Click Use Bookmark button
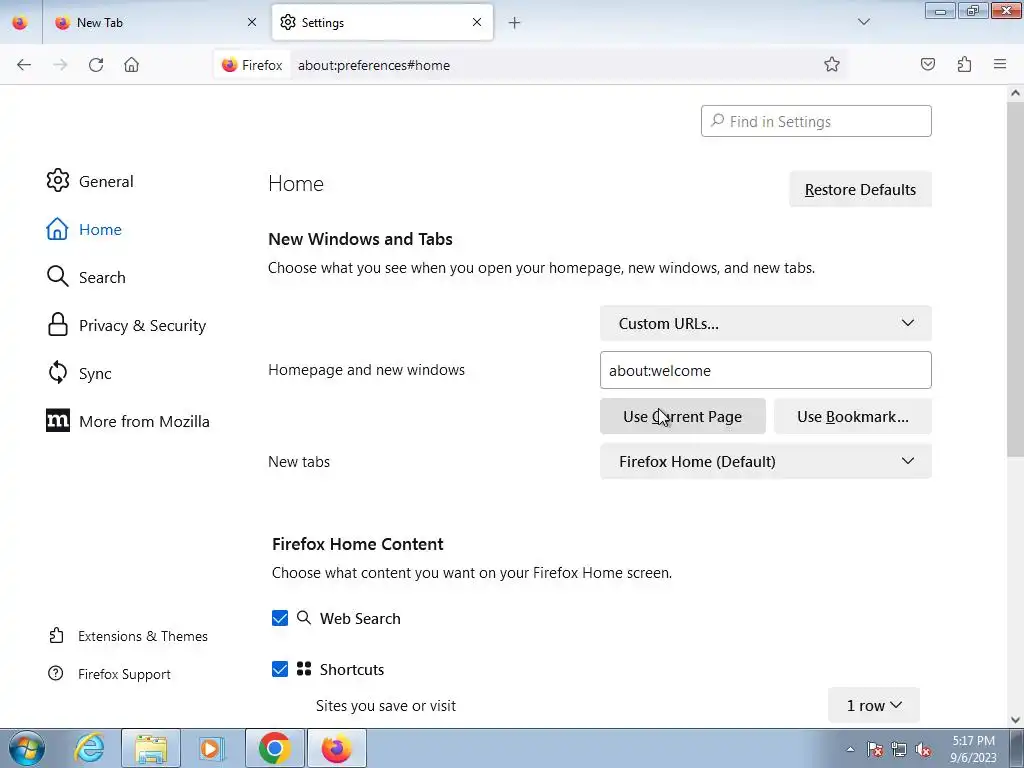Screen dimensions: 1024x768 click(x=852, y=417)
